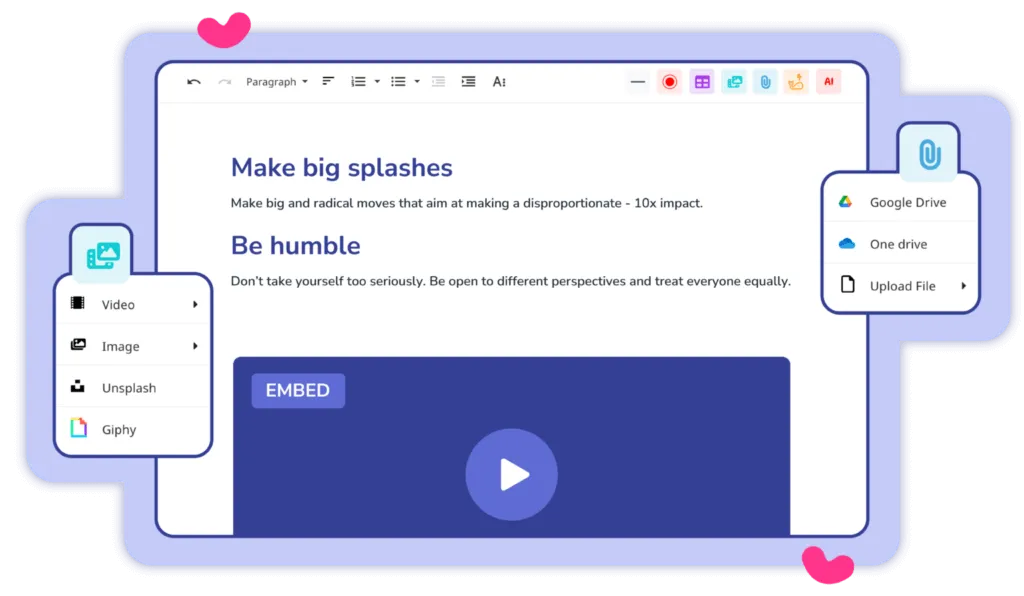Click the undo arrow icon
Image resolution: width=1024 pixels, height=596 pixels.
(x=193, y=82)
